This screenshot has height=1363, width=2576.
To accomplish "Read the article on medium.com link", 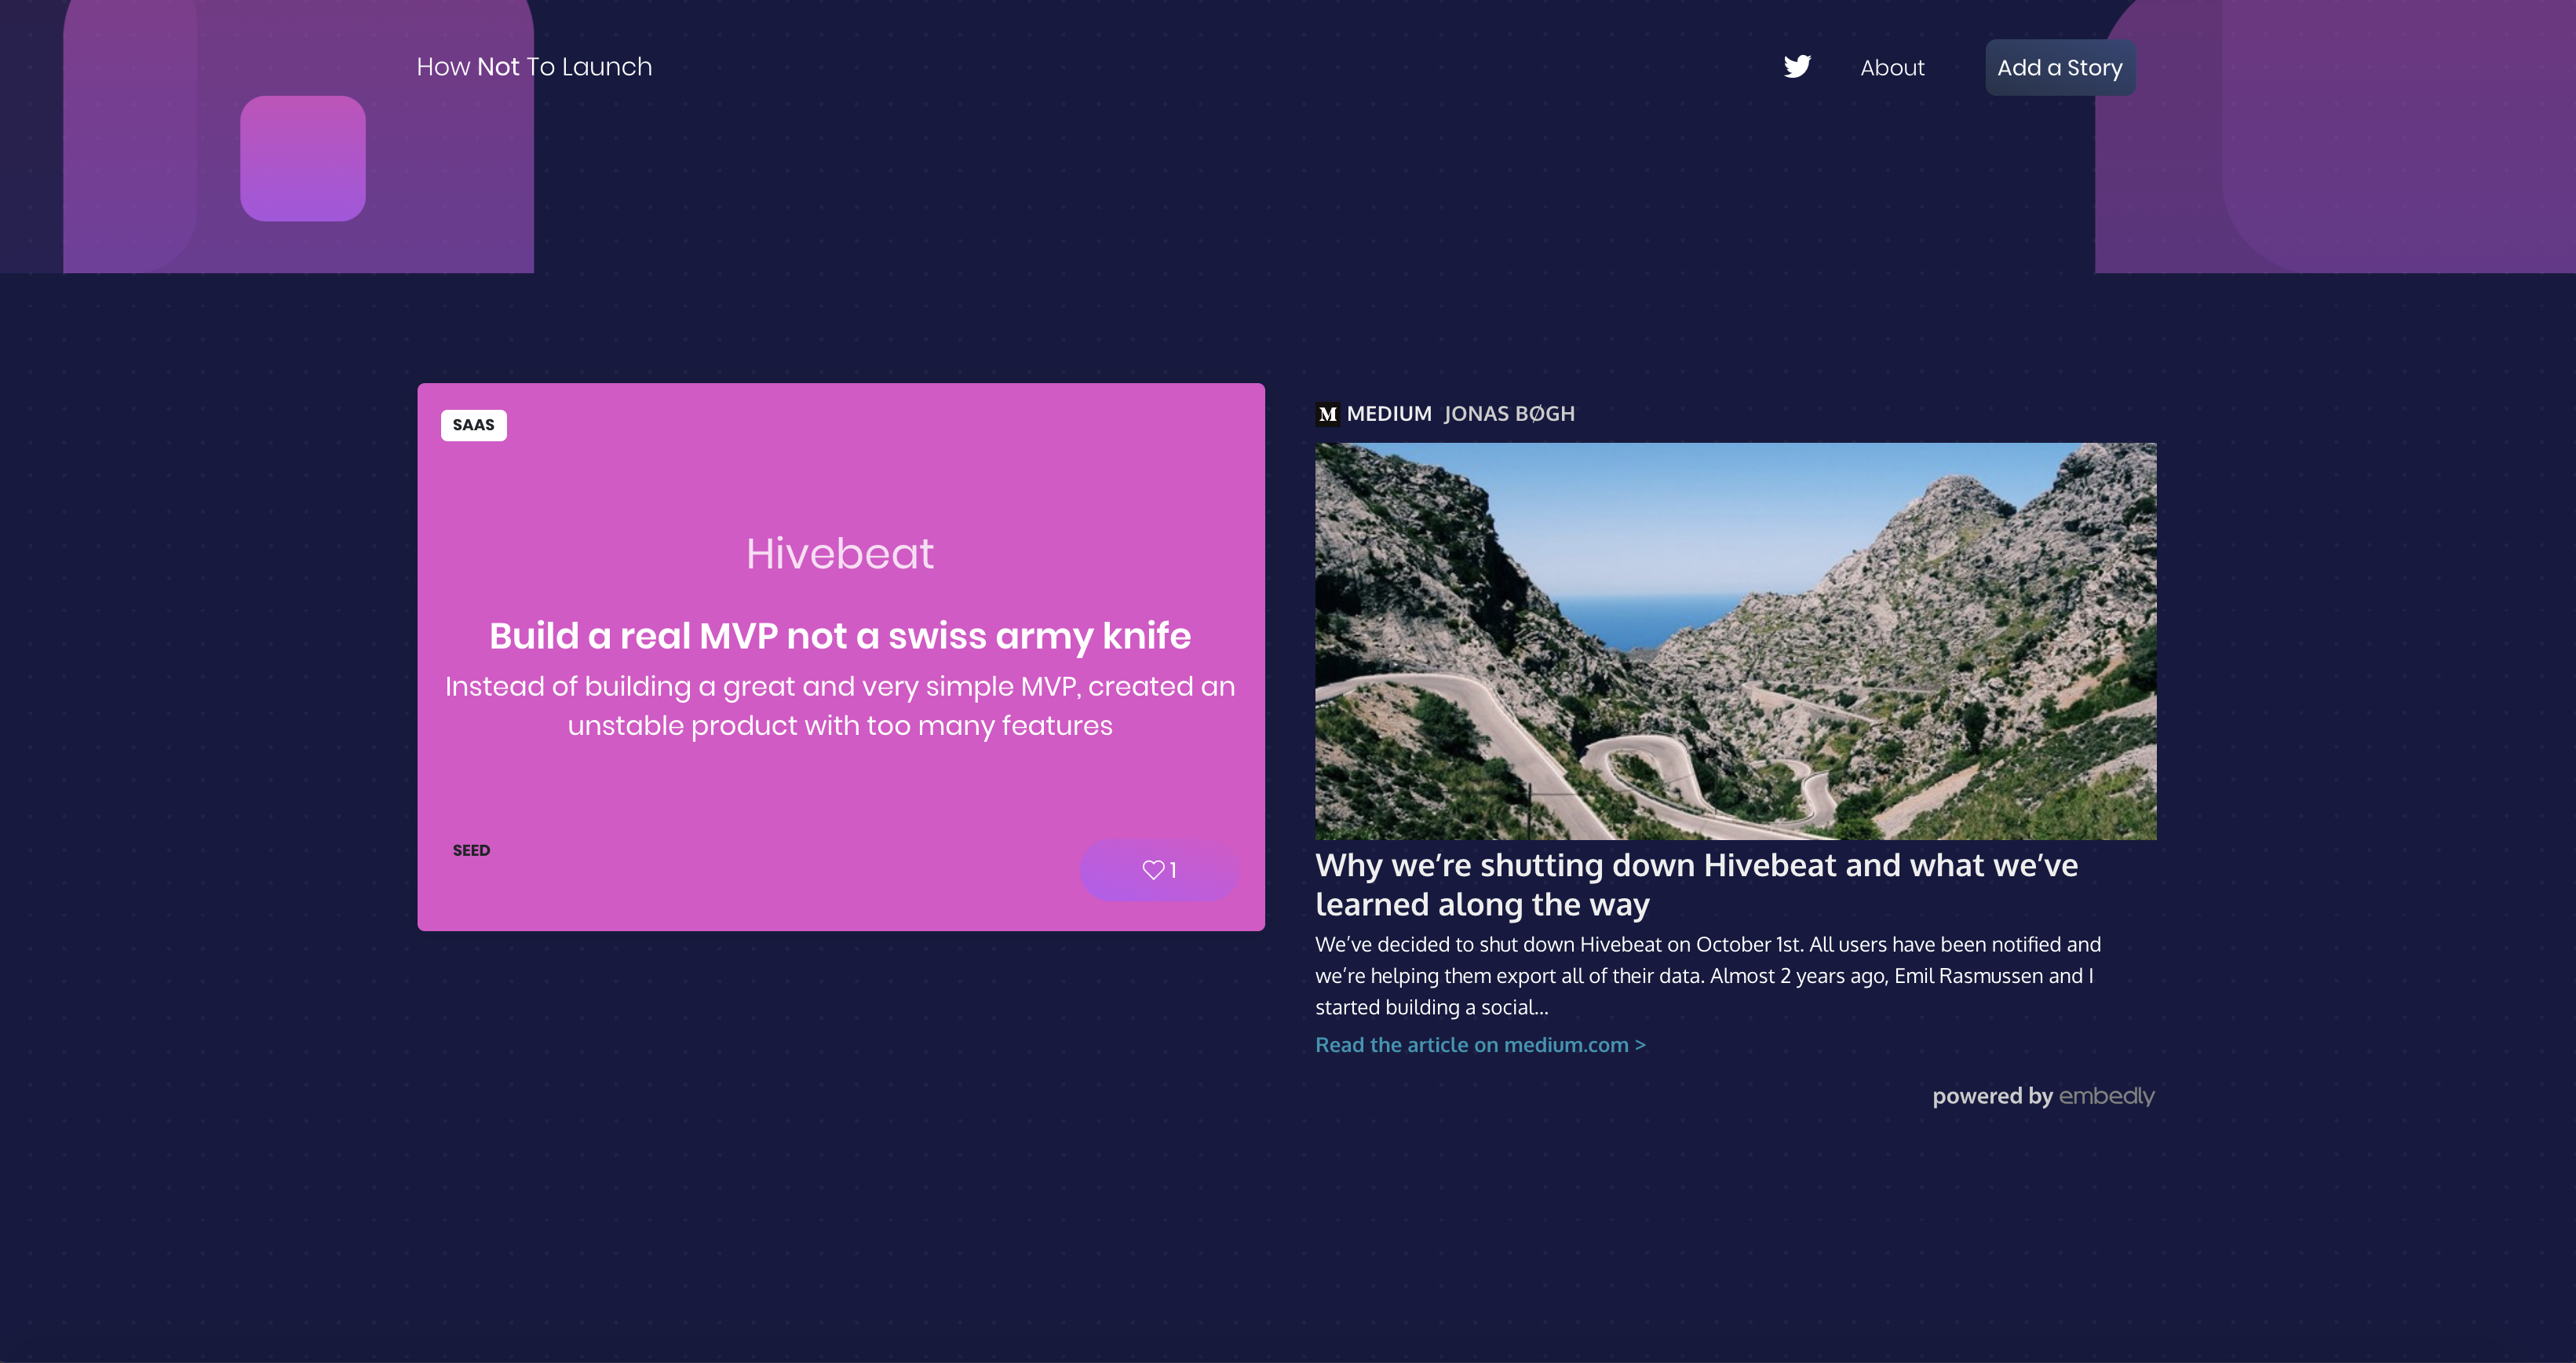I will click(1479, 1044).
